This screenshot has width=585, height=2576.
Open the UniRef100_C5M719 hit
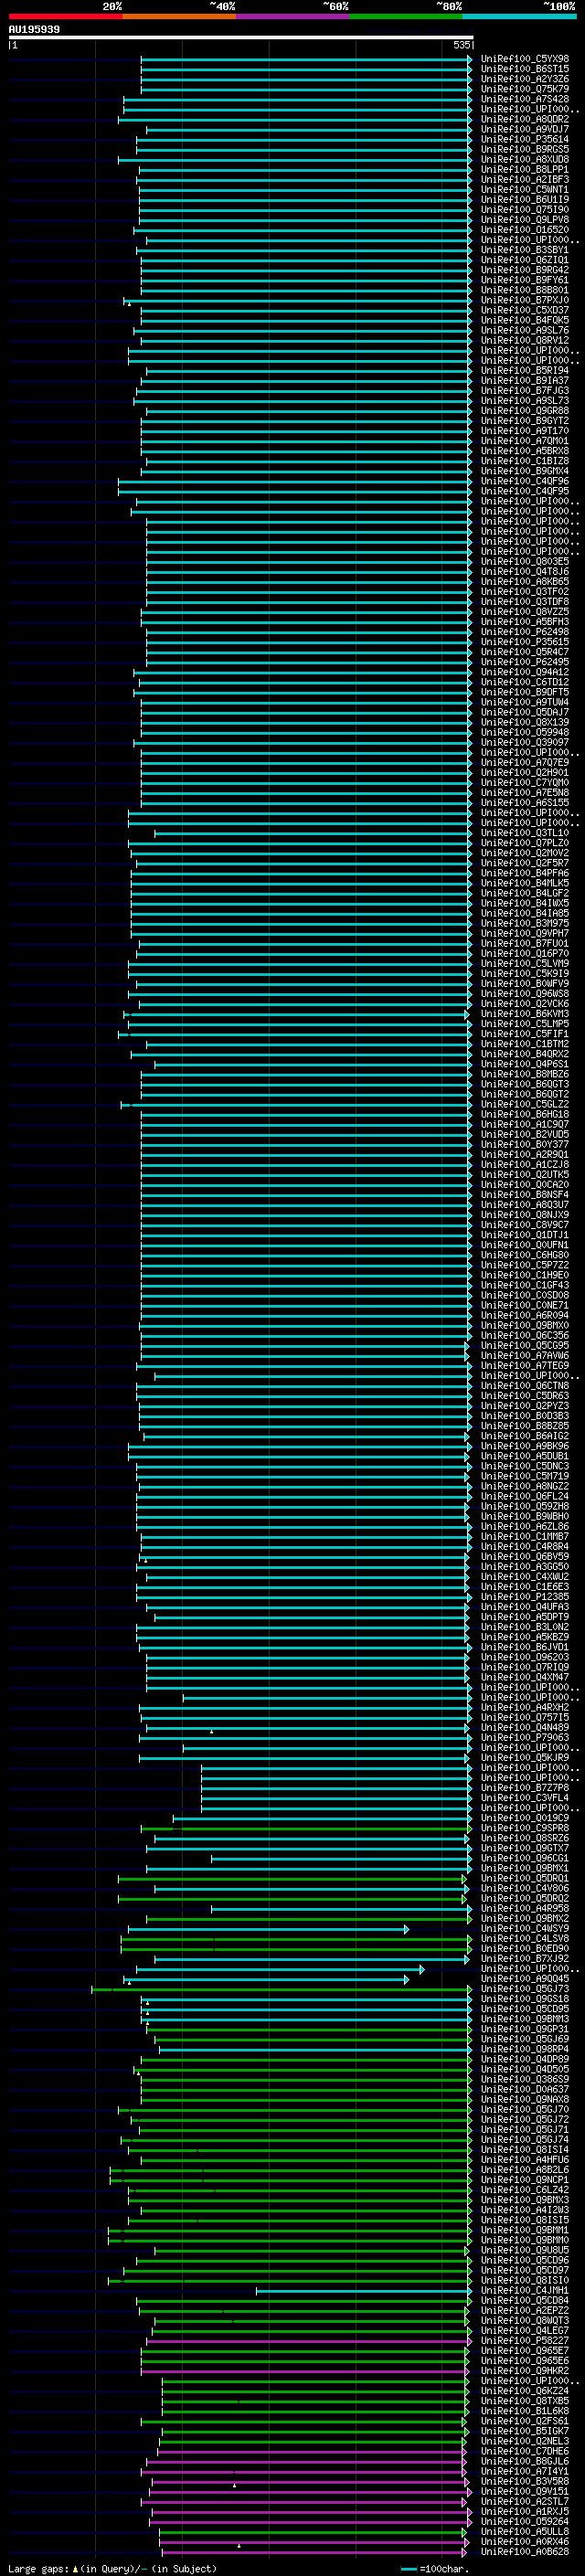coord(525,1476)
